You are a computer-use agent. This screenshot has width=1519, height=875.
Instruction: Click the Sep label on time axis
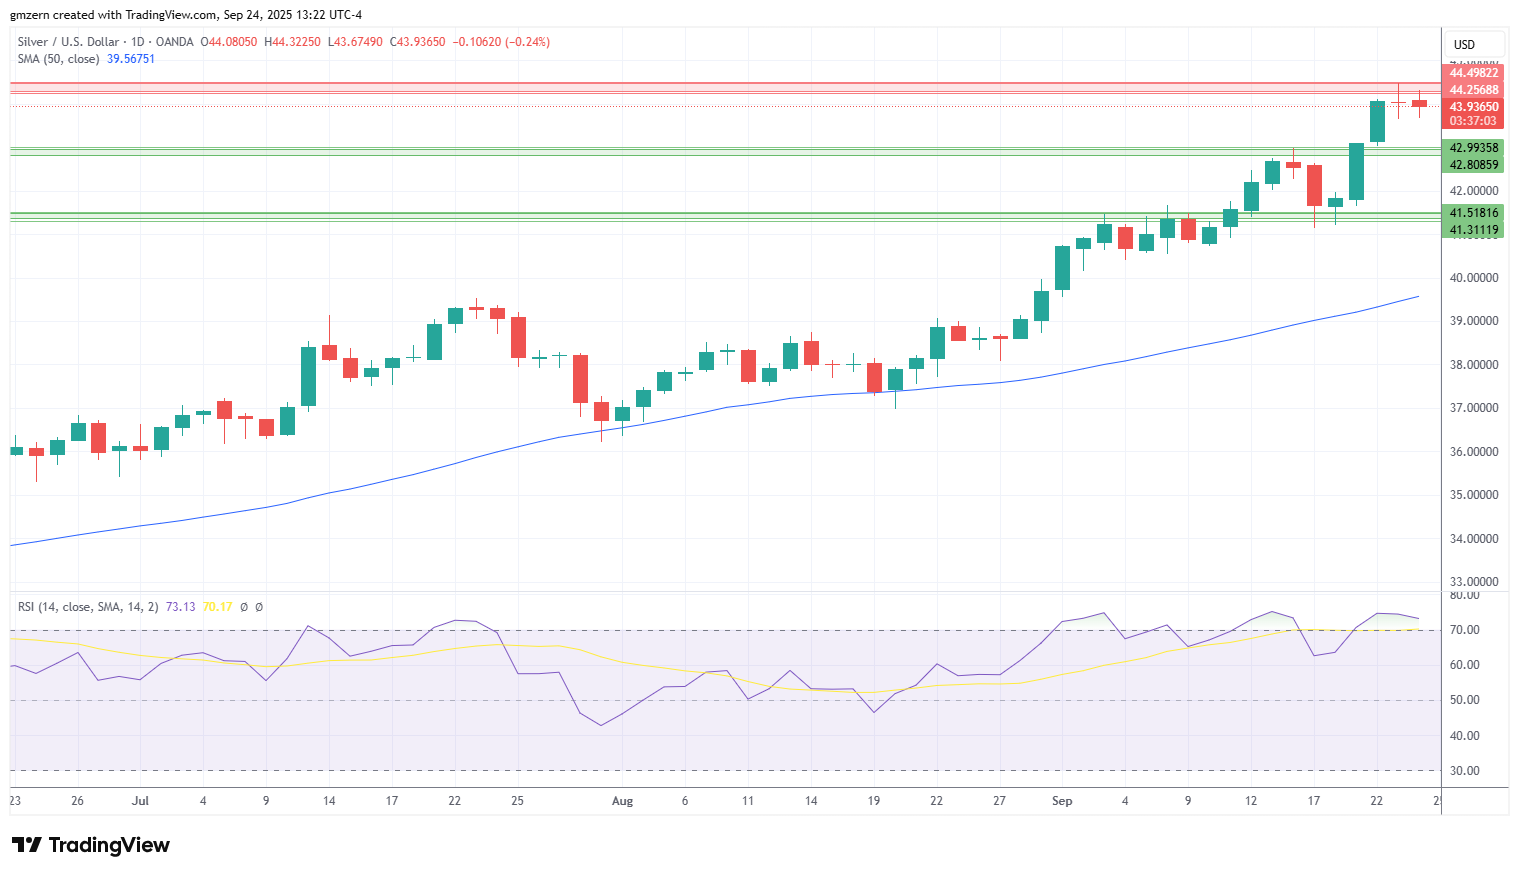point(1062,801)
